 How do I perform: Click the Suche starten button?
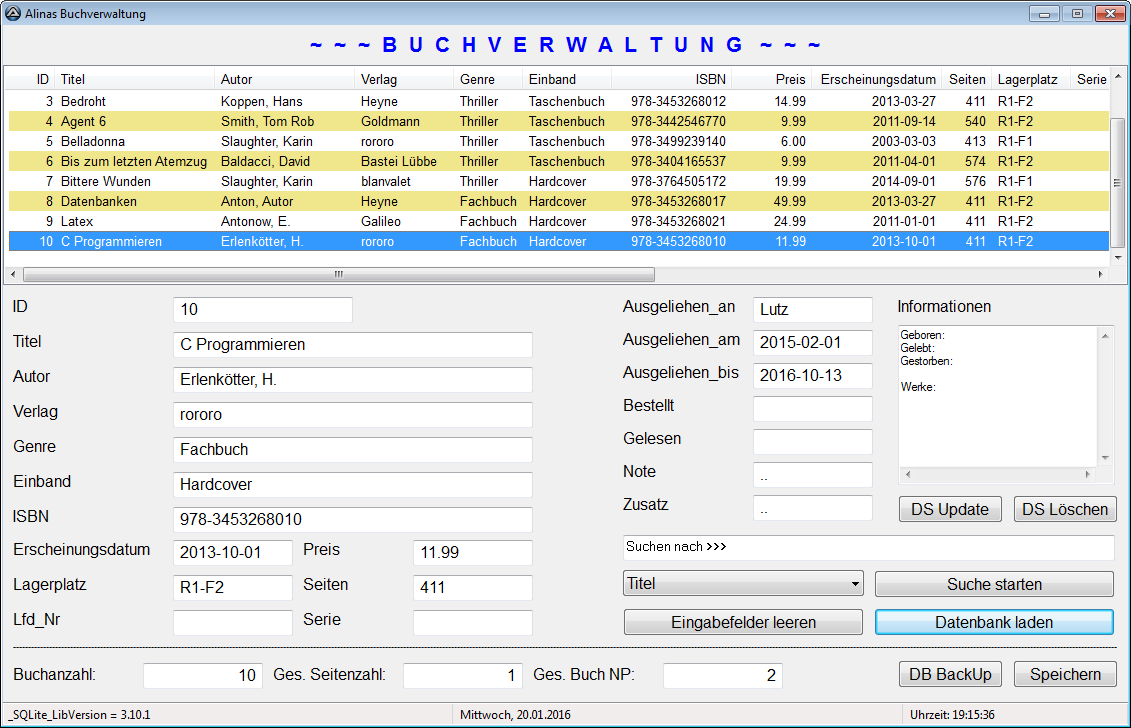(x=993, y=584)
